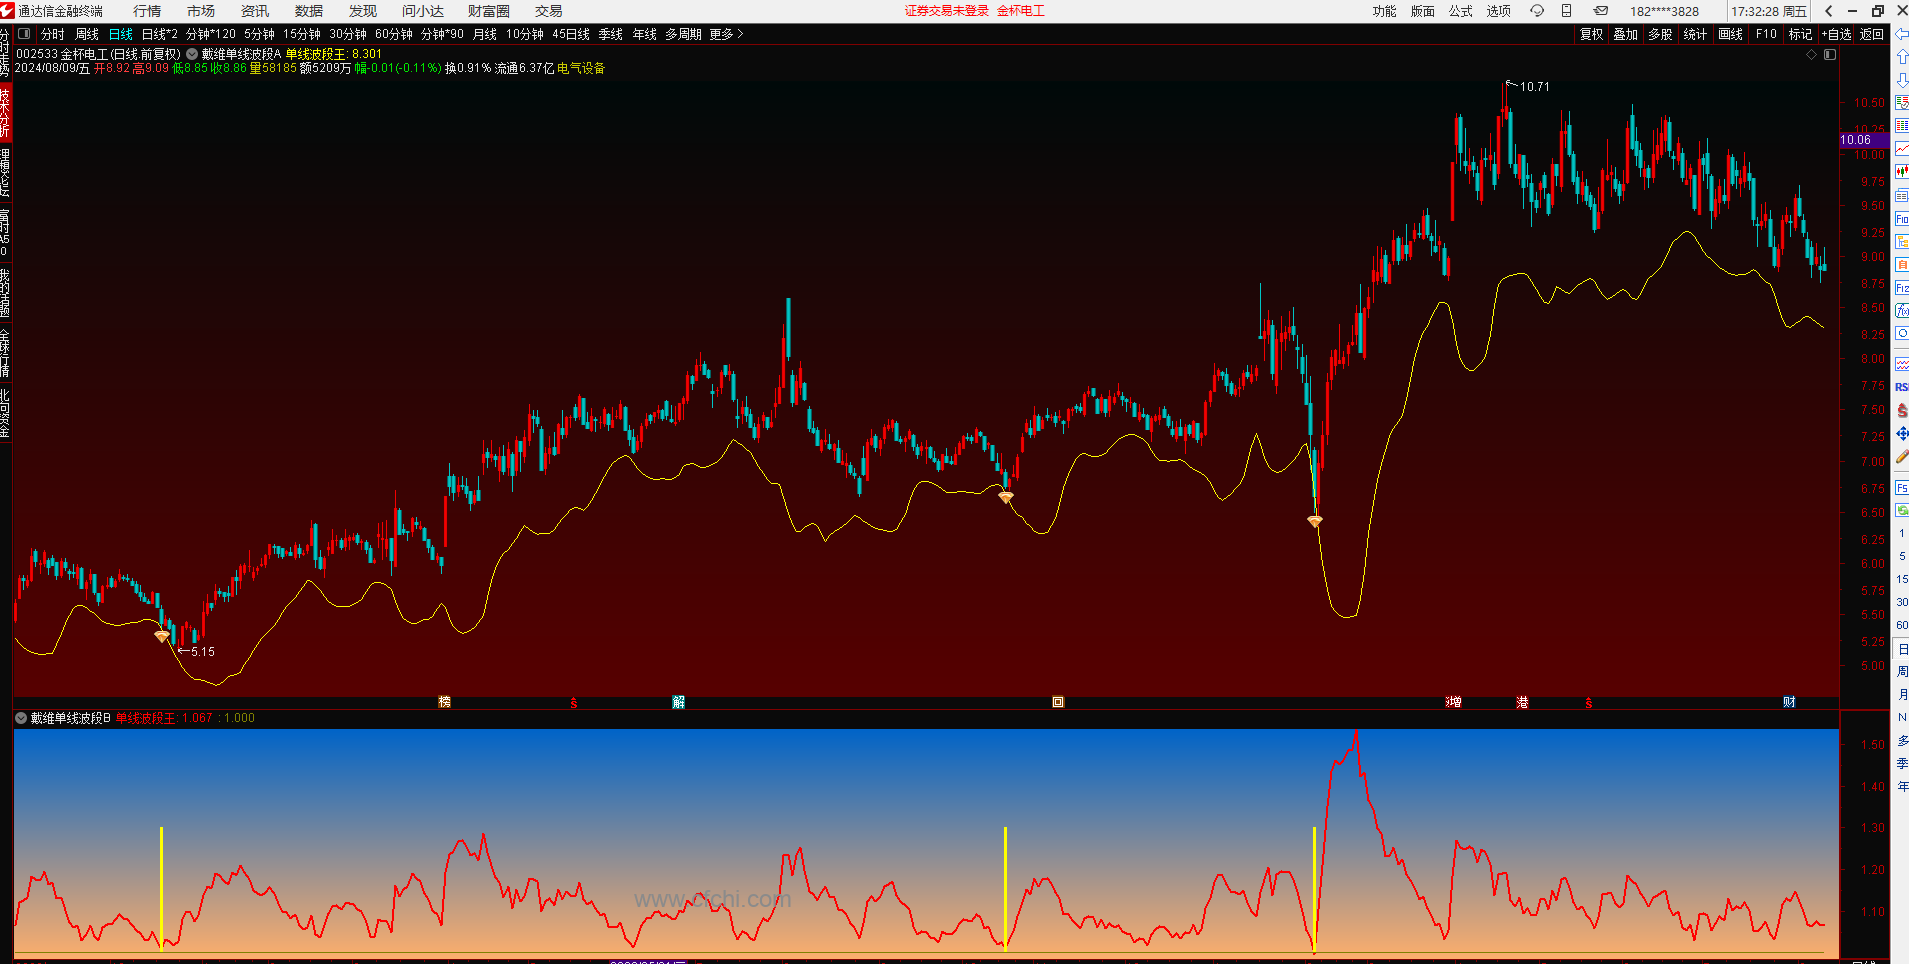Click the square marker on the timeline
The width and height of the screenshot is (1909, 964).
click(x=1058, y=702)
